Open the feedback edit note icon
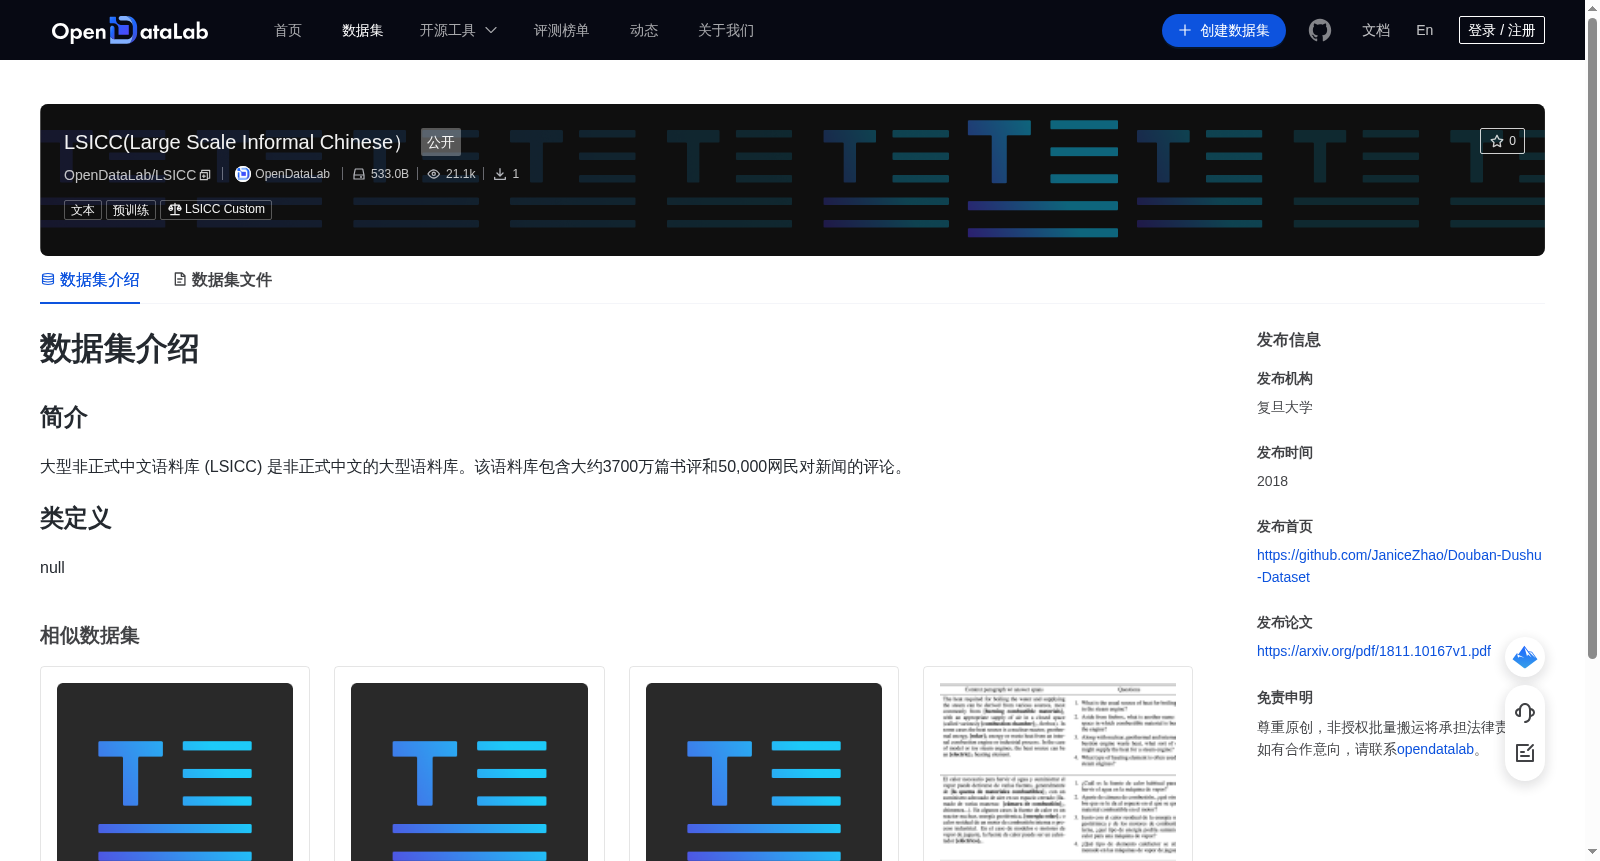 pos(1525,753)
